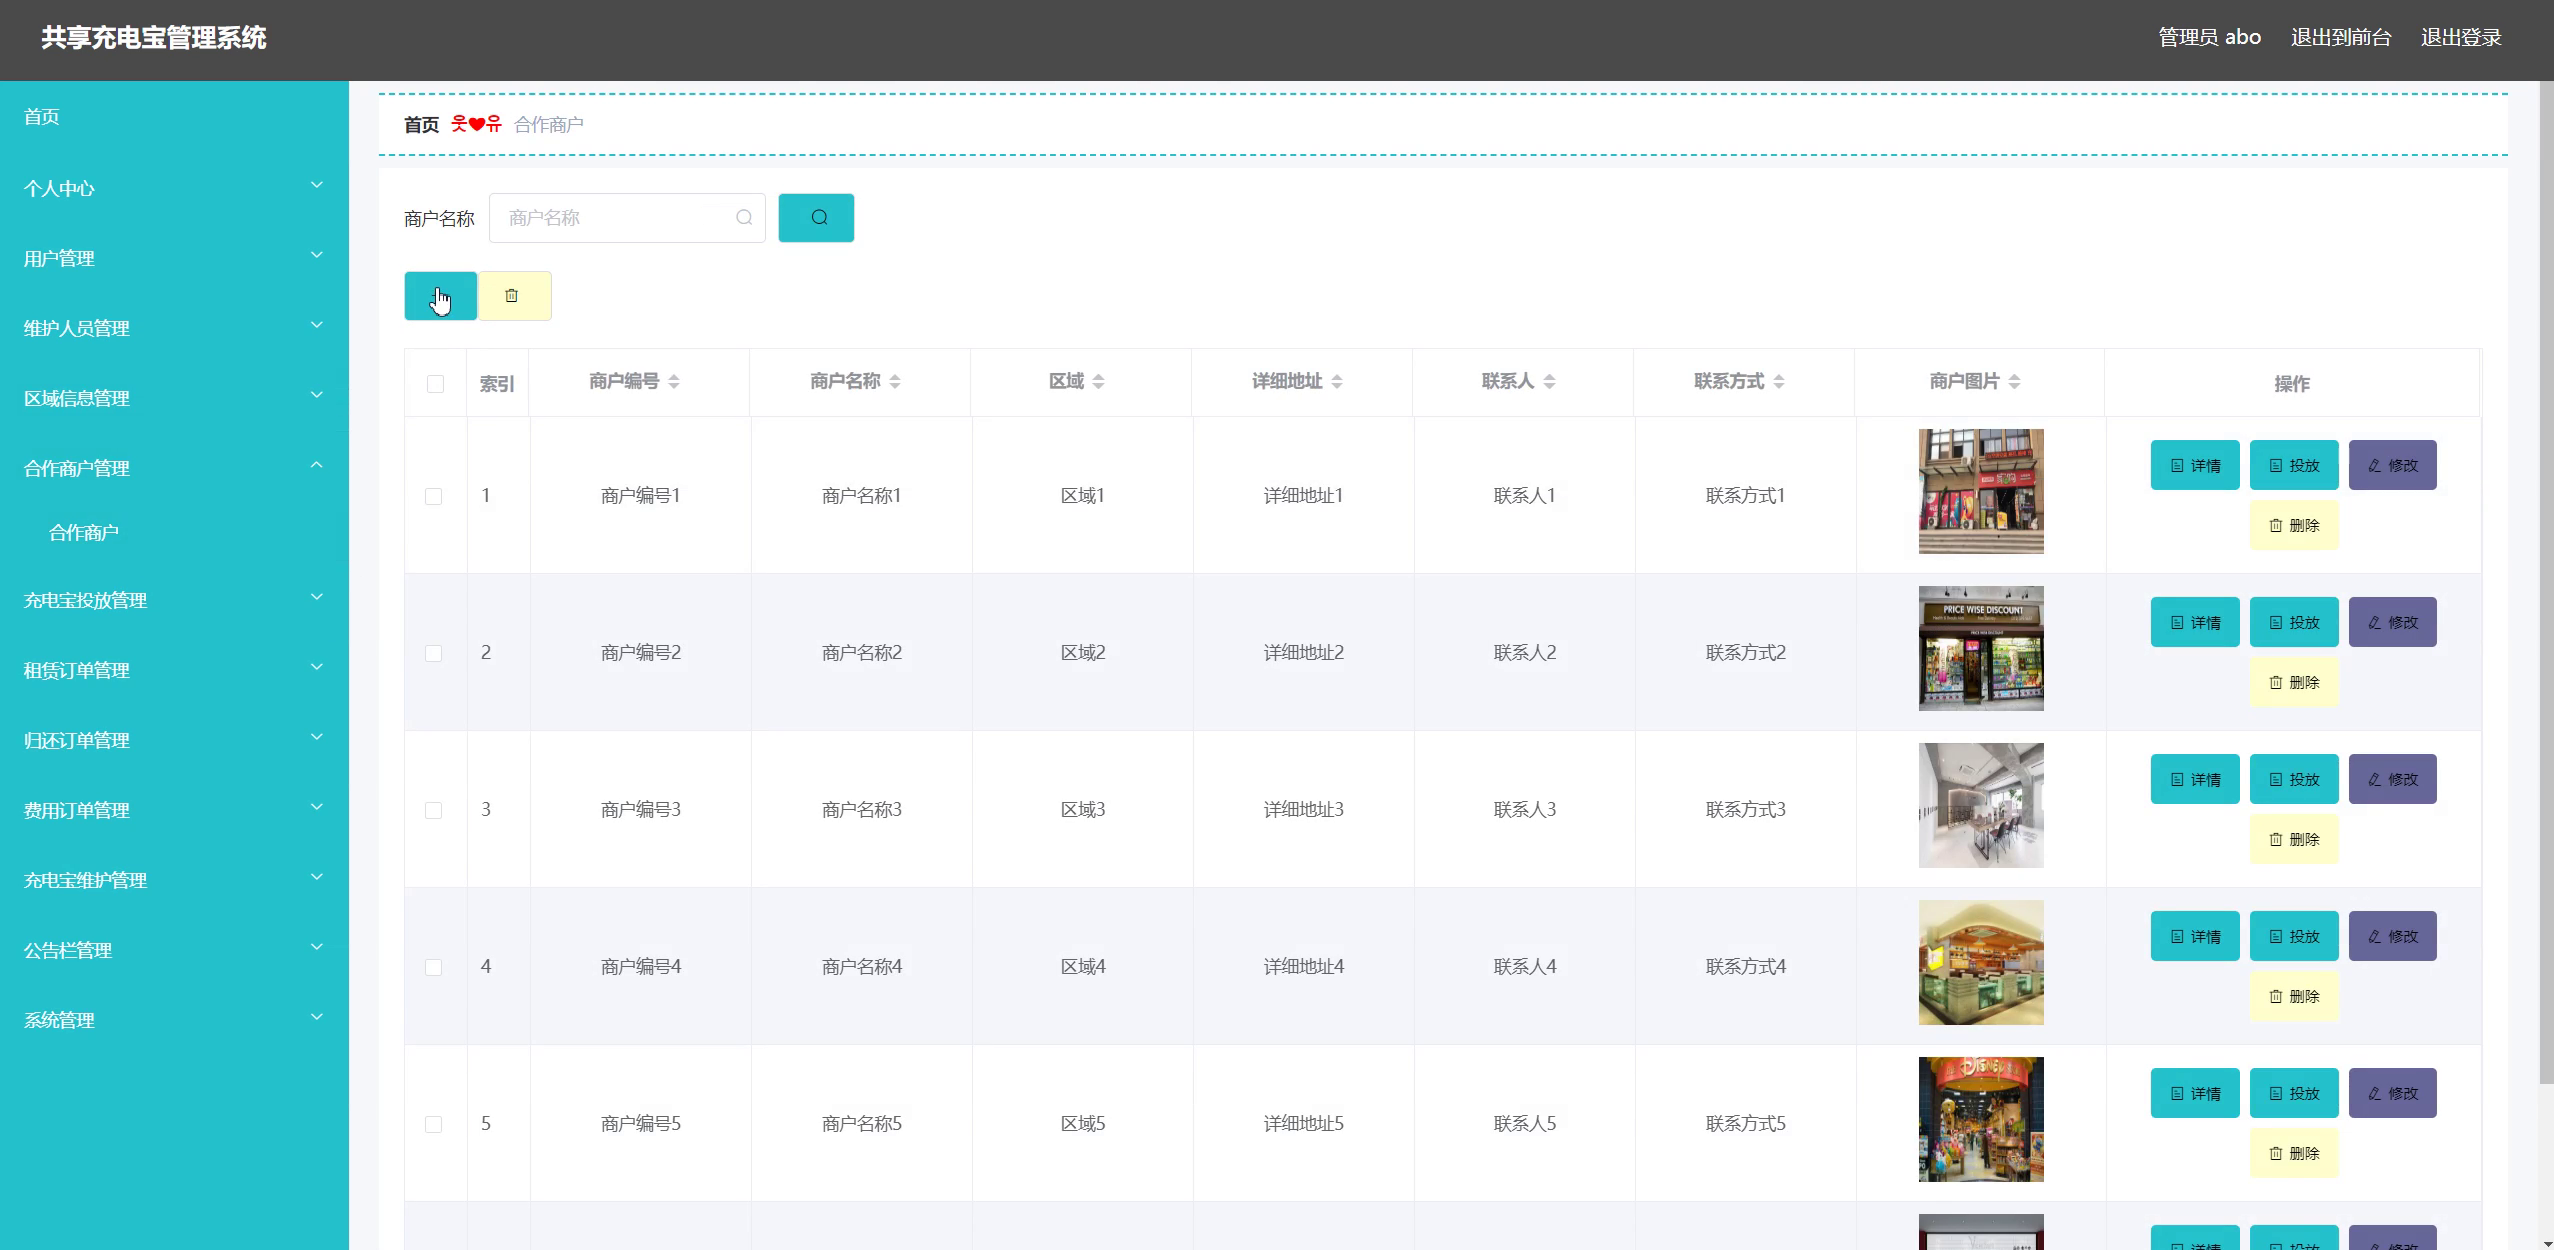Click magnifier icon inside 商户名称 input
This screenshot has width=2554, height=1250.
pyautogui.click(x=744, y=218)
